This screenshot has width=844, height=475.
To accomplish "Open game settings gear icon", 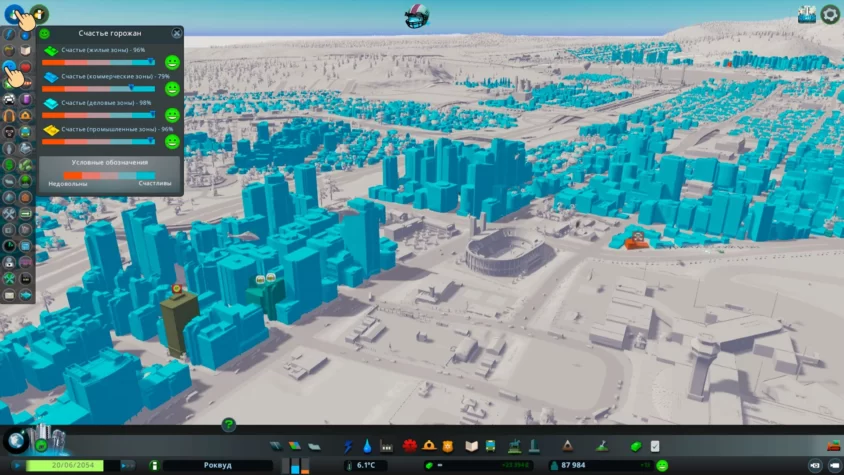I will pos(829,15).
